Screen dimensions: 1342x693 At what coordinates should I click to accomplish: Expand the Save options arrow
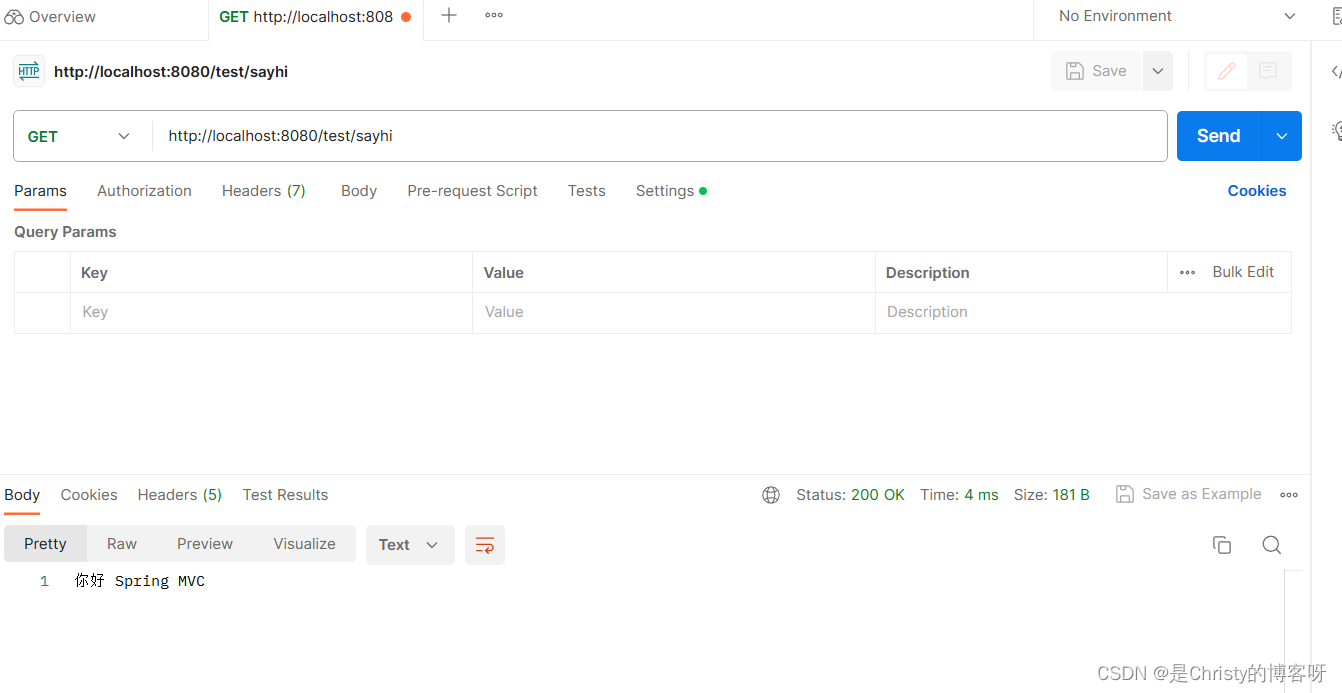point(1158,71)
